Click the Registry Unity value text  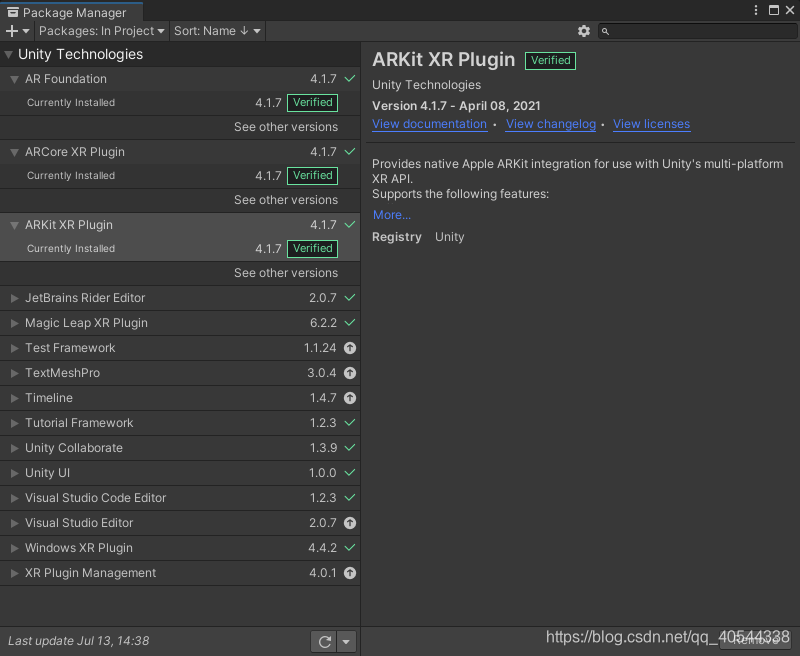tap(449, 237)
